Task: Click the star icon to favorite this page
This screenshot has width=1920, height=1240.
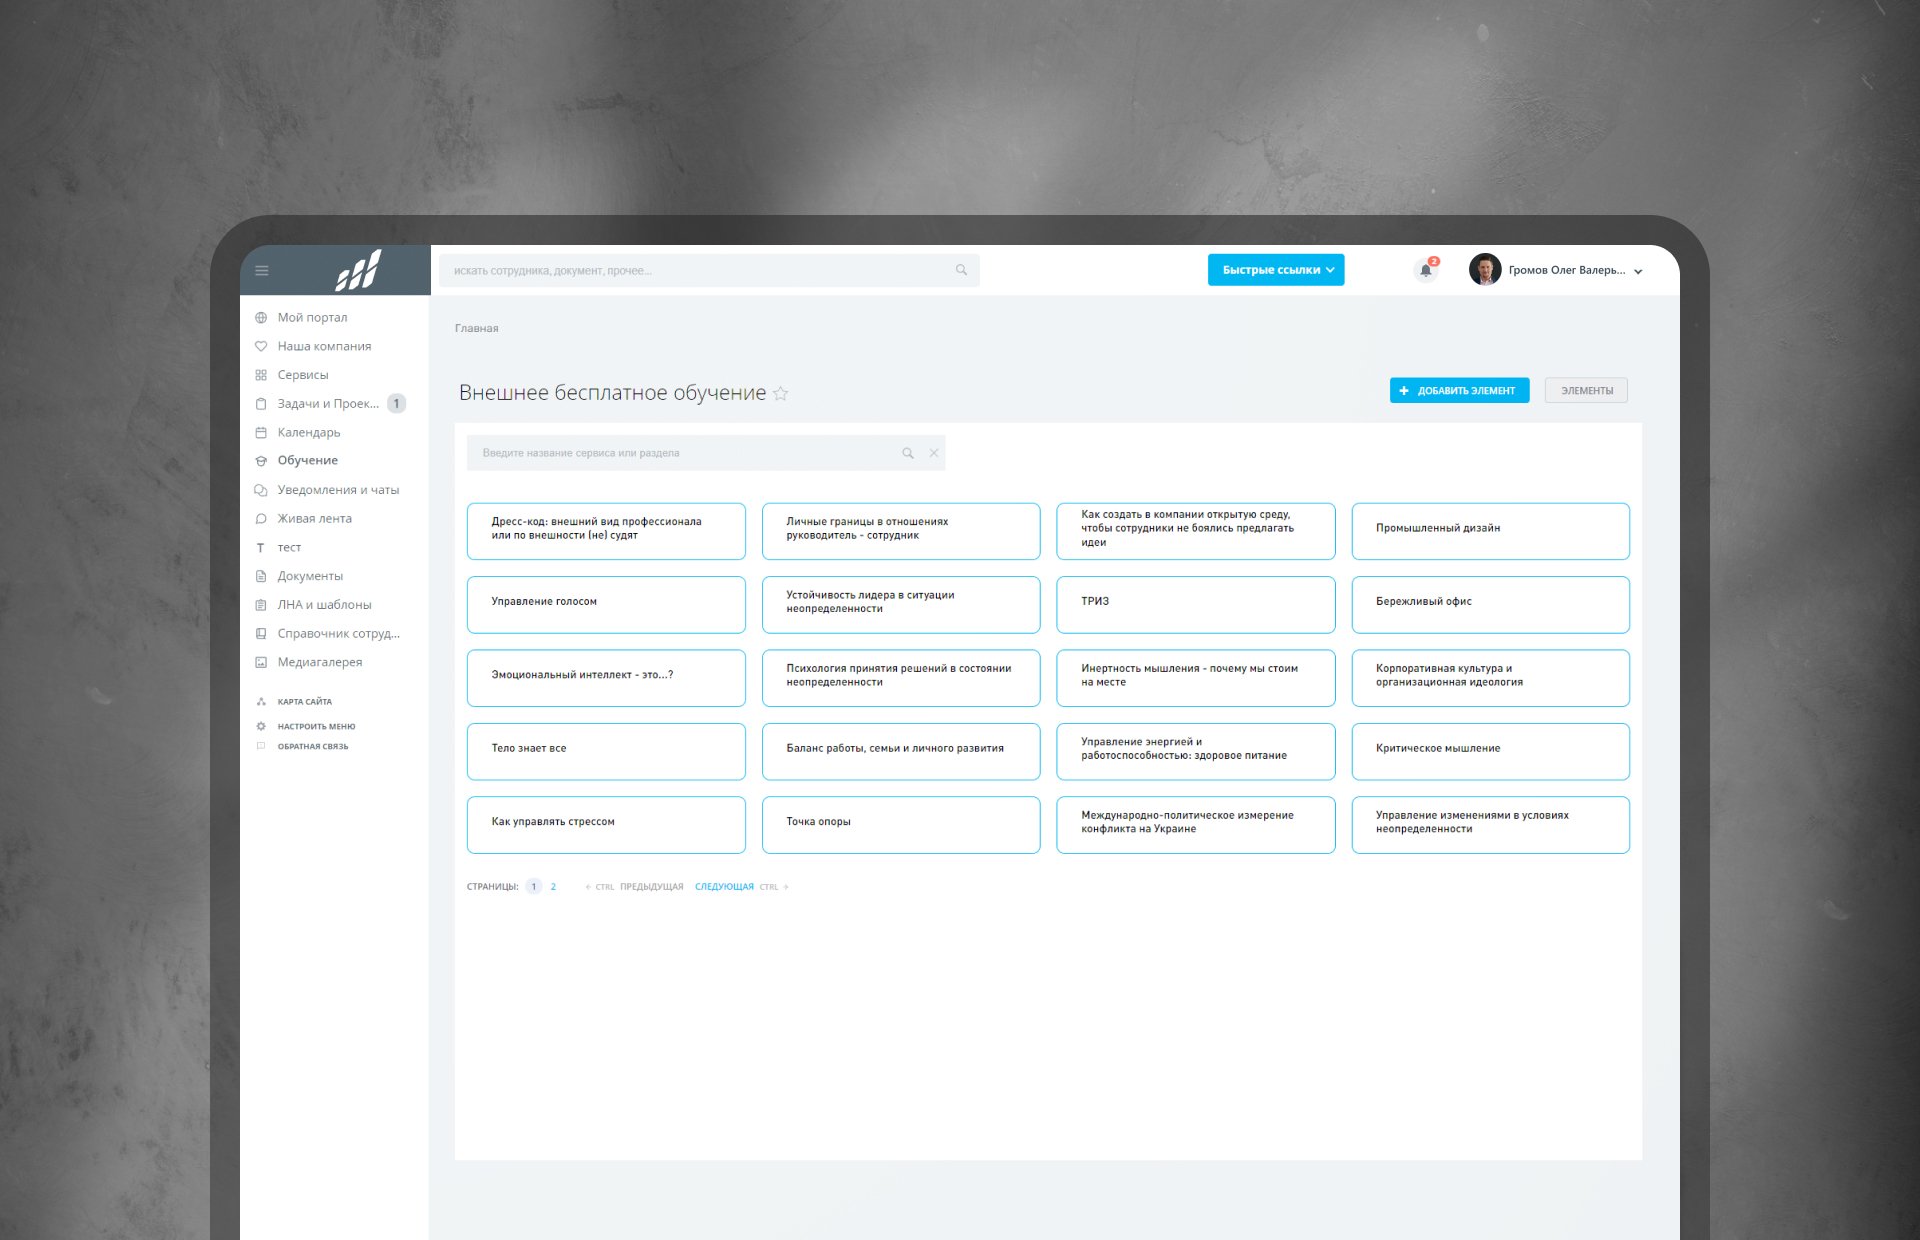Action: (x=781, y=394)
